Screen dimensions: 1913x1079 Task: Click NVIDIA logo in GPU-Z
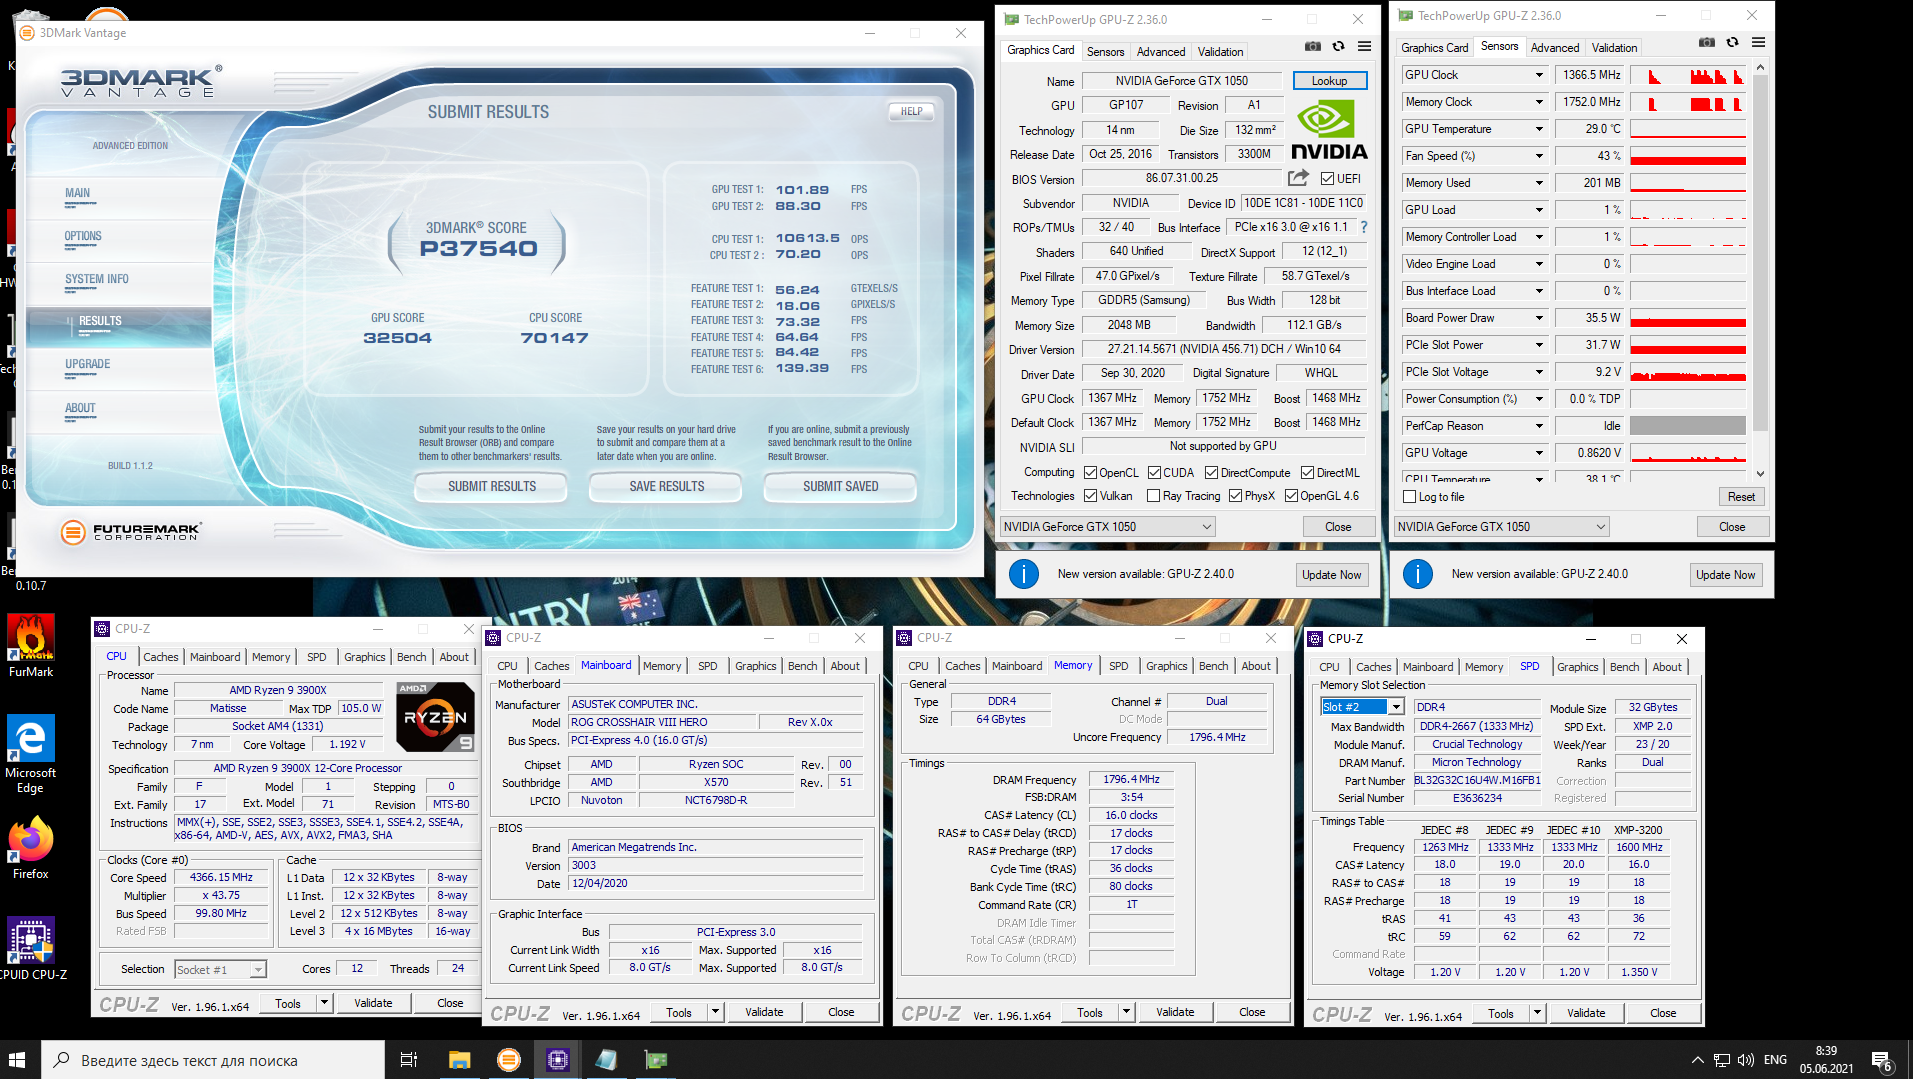coord(1329,131)
